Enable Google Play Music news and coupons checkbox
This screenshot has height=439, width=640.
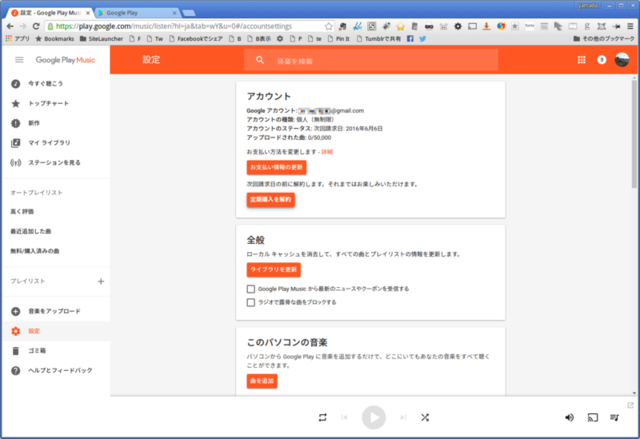click(251, 289)
